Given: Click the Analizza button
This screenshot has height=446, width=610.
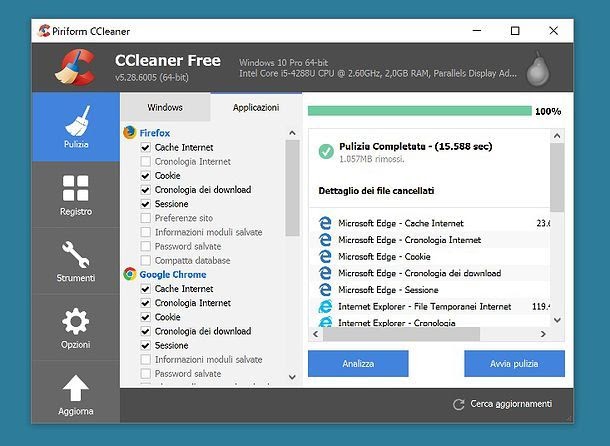Looking at the screenshot, I should coord(358,363).
